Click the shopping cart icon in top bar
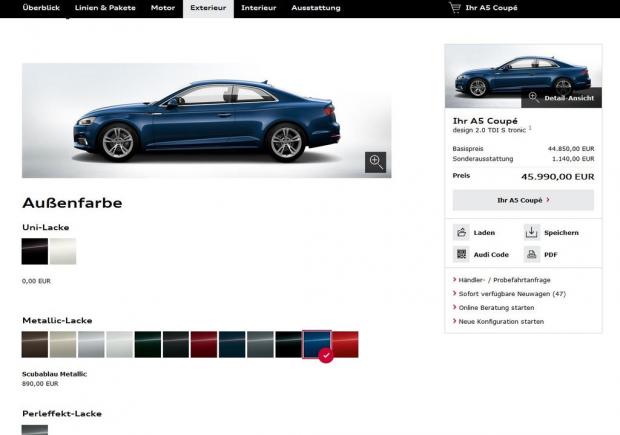 (x=455, y=8)
